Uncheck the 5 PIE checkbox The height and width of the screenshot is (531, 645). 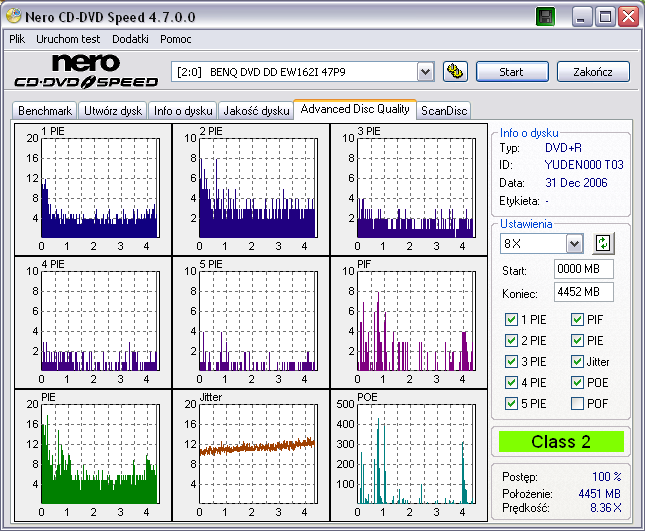[511, 403]
